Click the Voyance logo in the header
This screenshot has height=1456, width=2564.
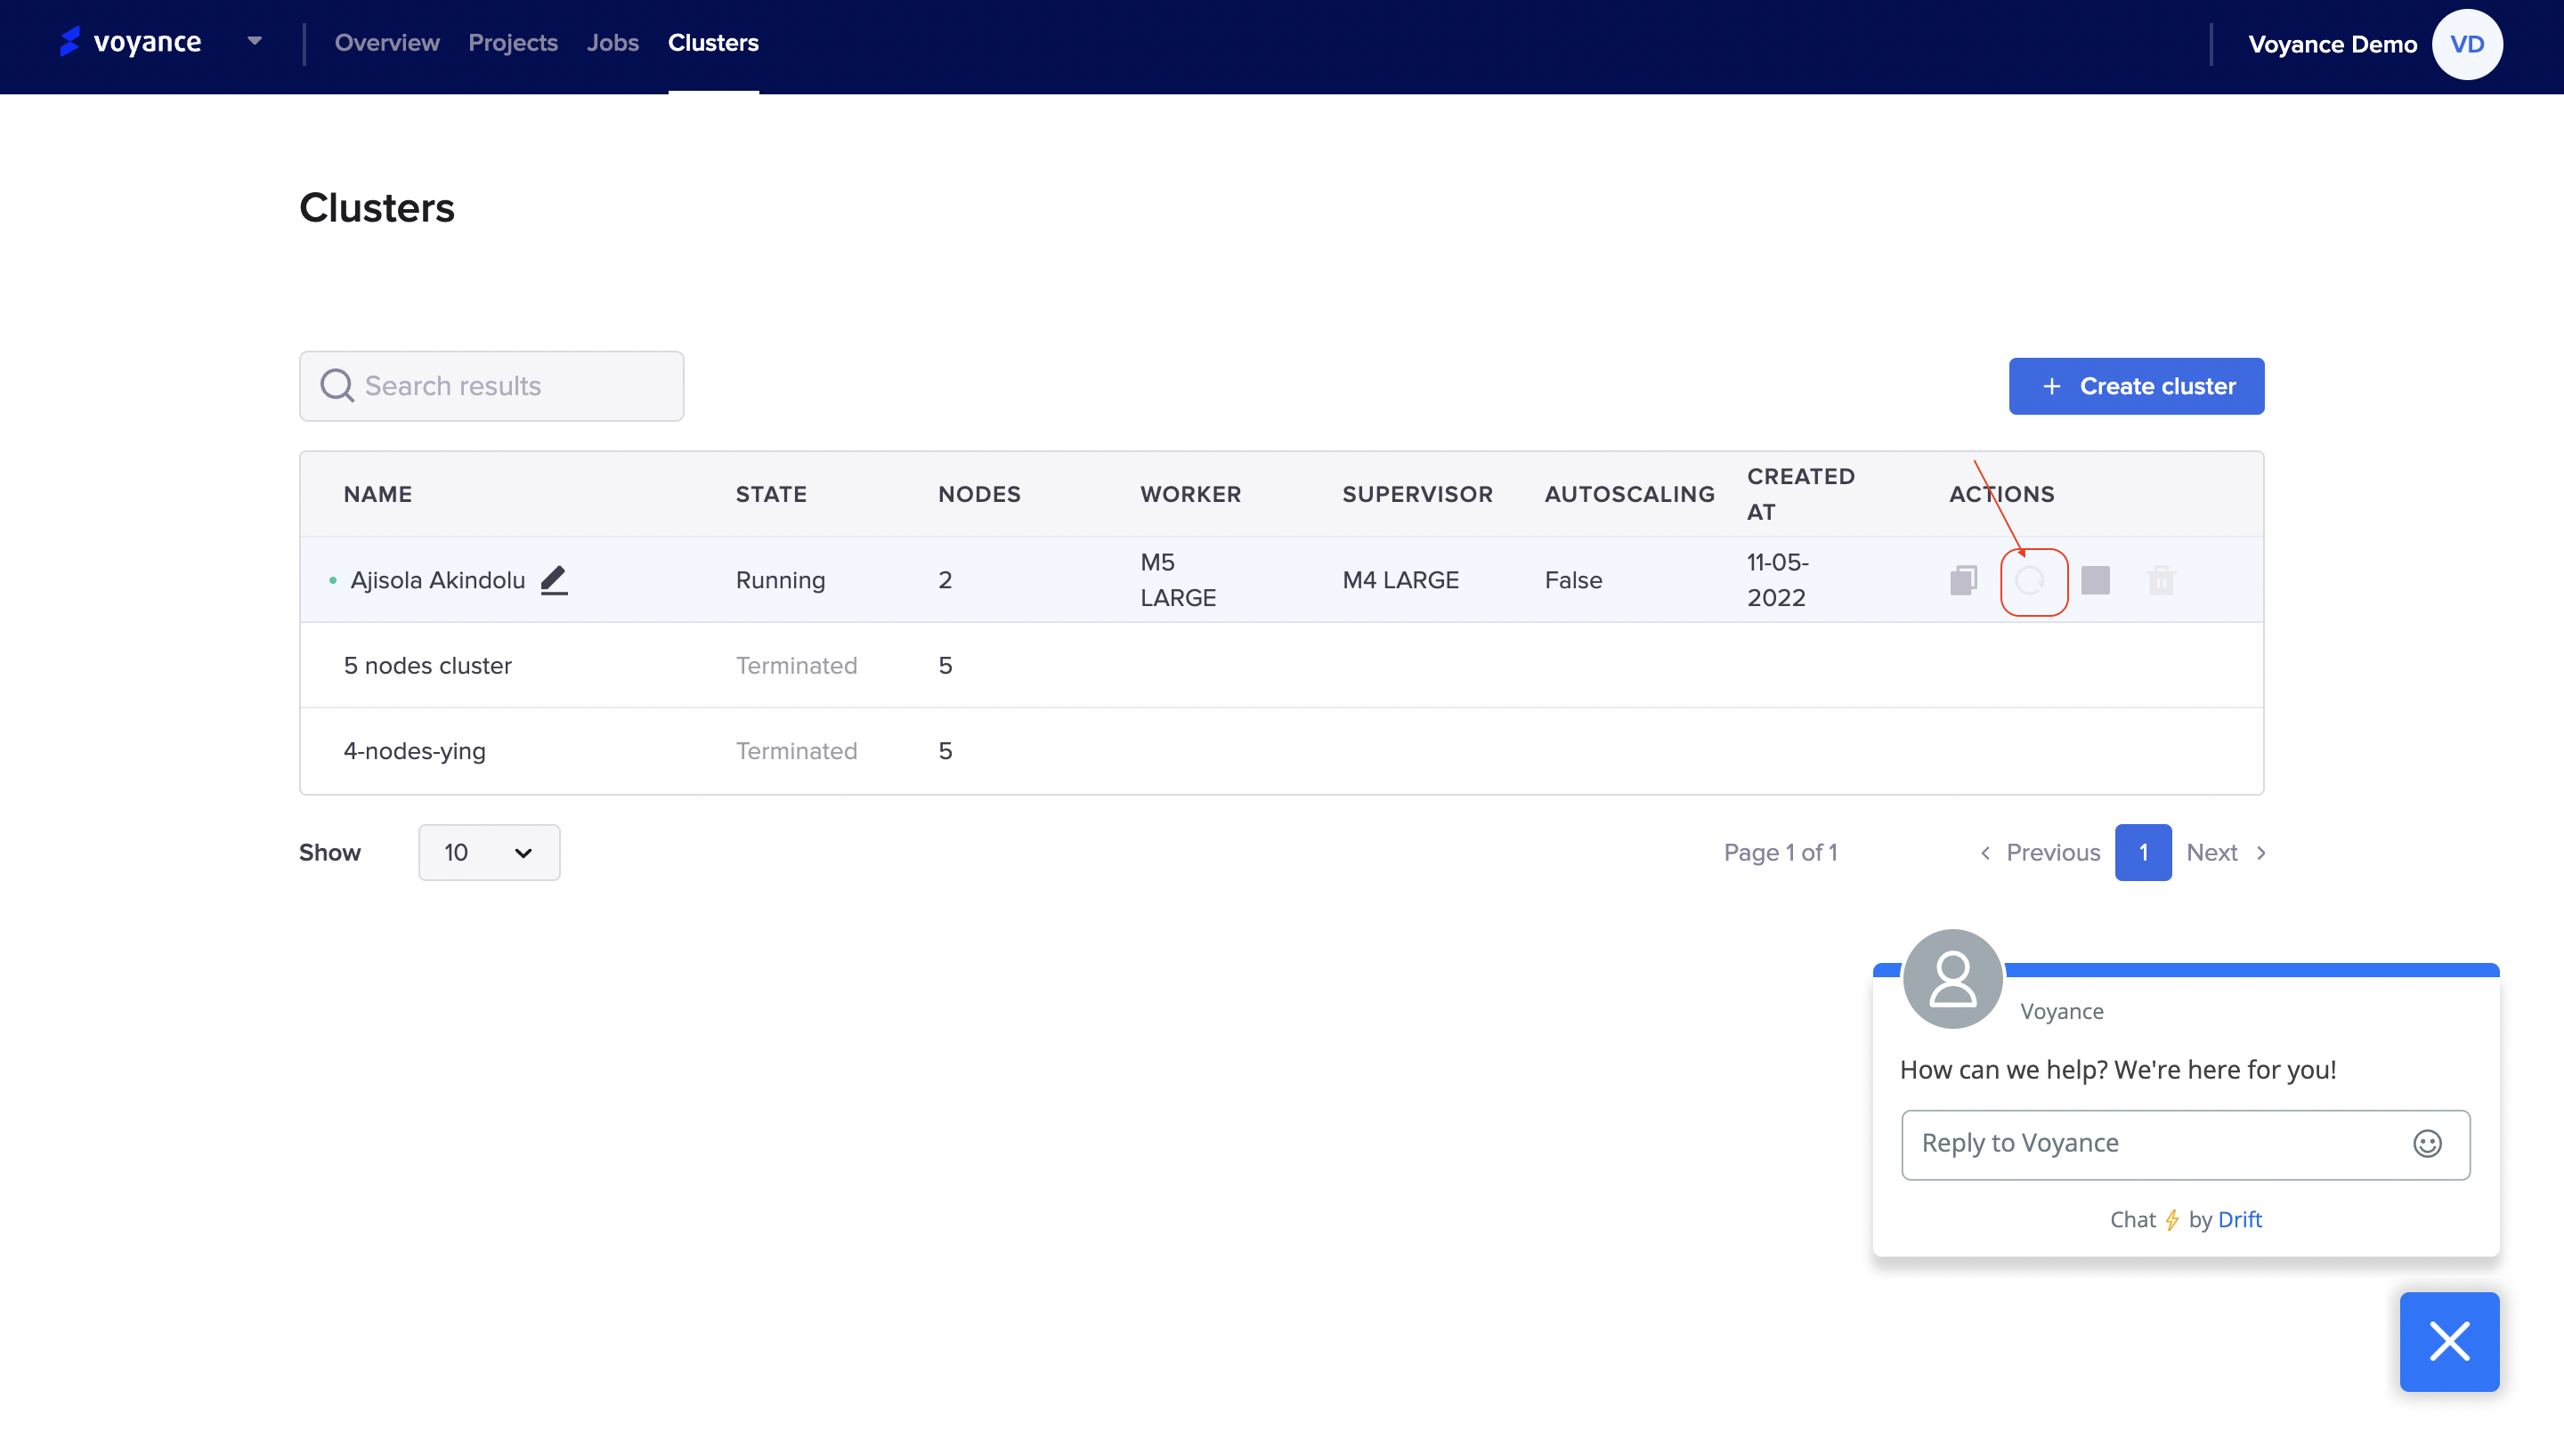(x=130, y=42)
